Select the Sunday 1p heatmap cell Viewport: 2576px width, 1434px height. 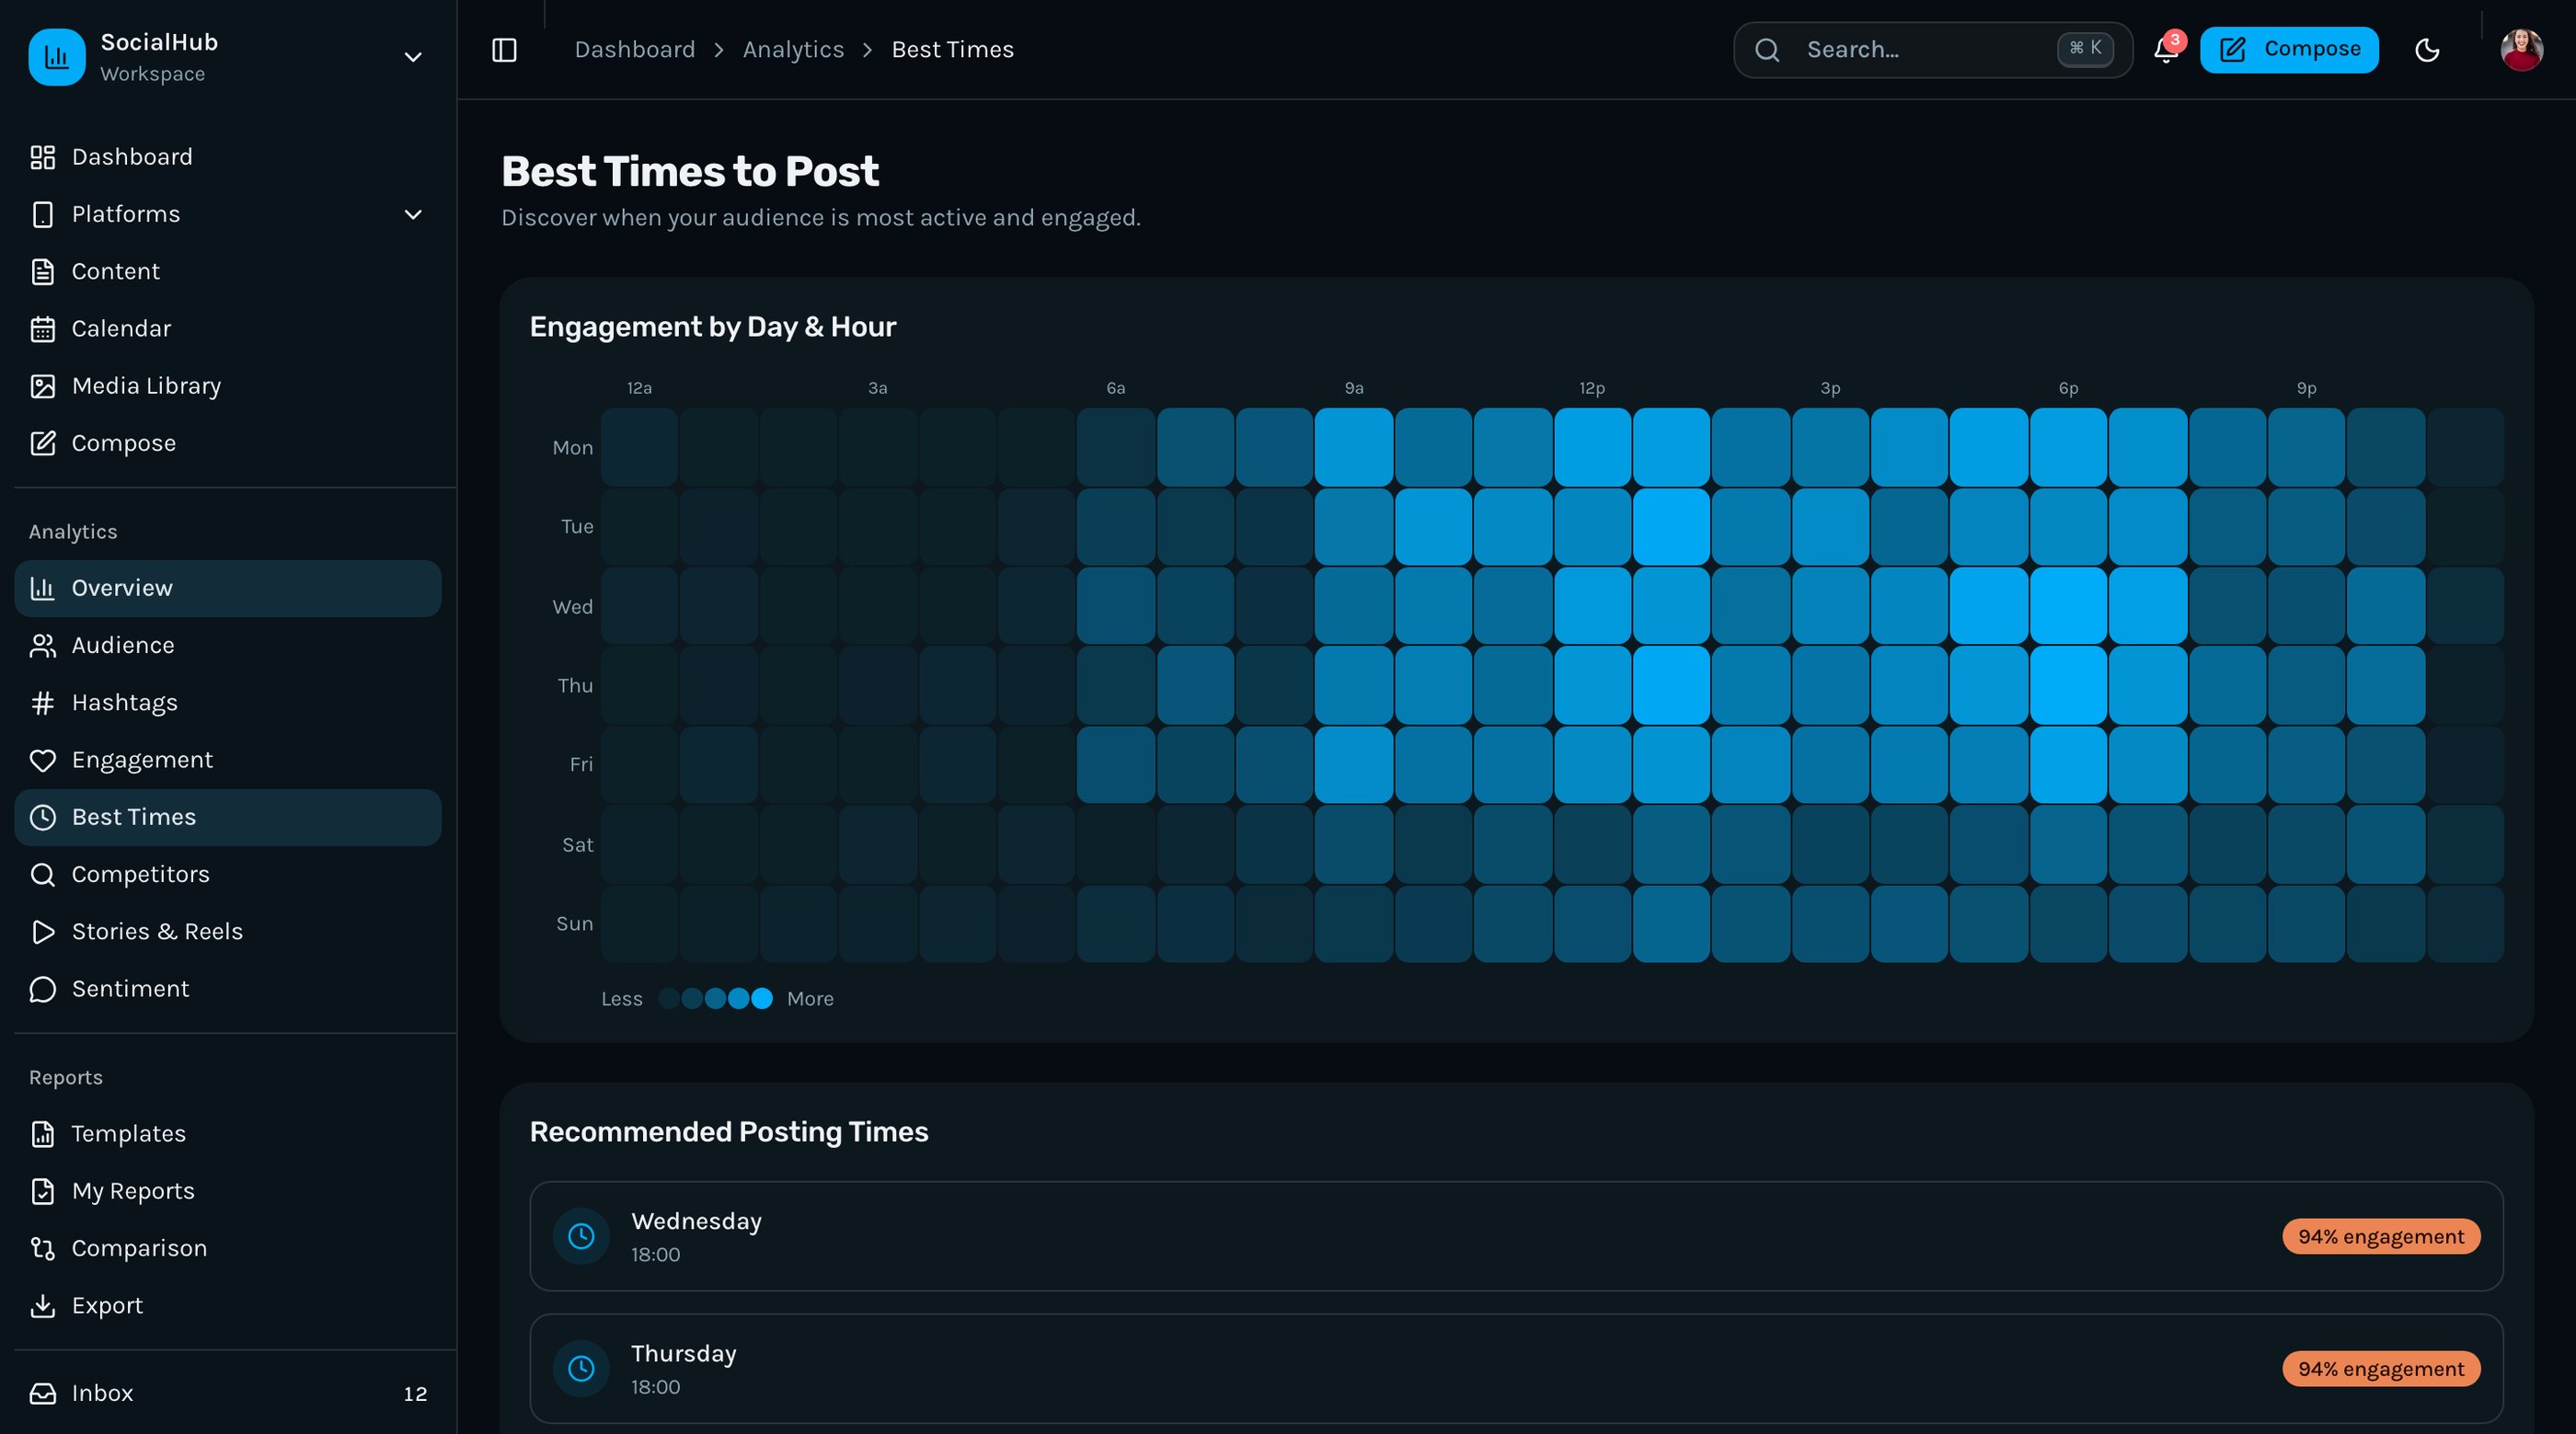(x=1671, y=924)
